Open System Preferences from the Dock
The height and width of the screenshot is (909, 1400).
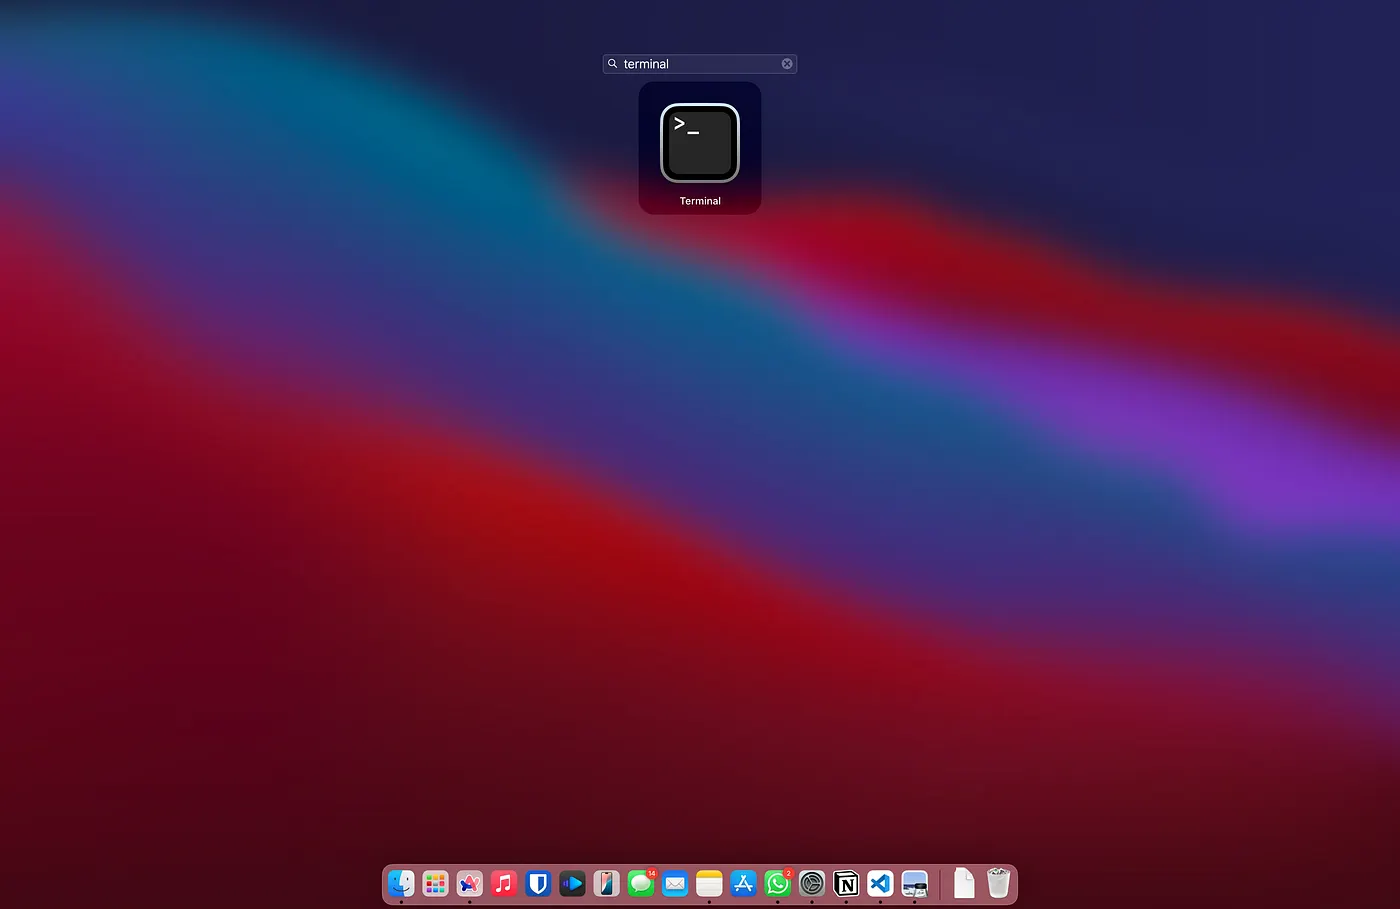click(x=812, y=883)
